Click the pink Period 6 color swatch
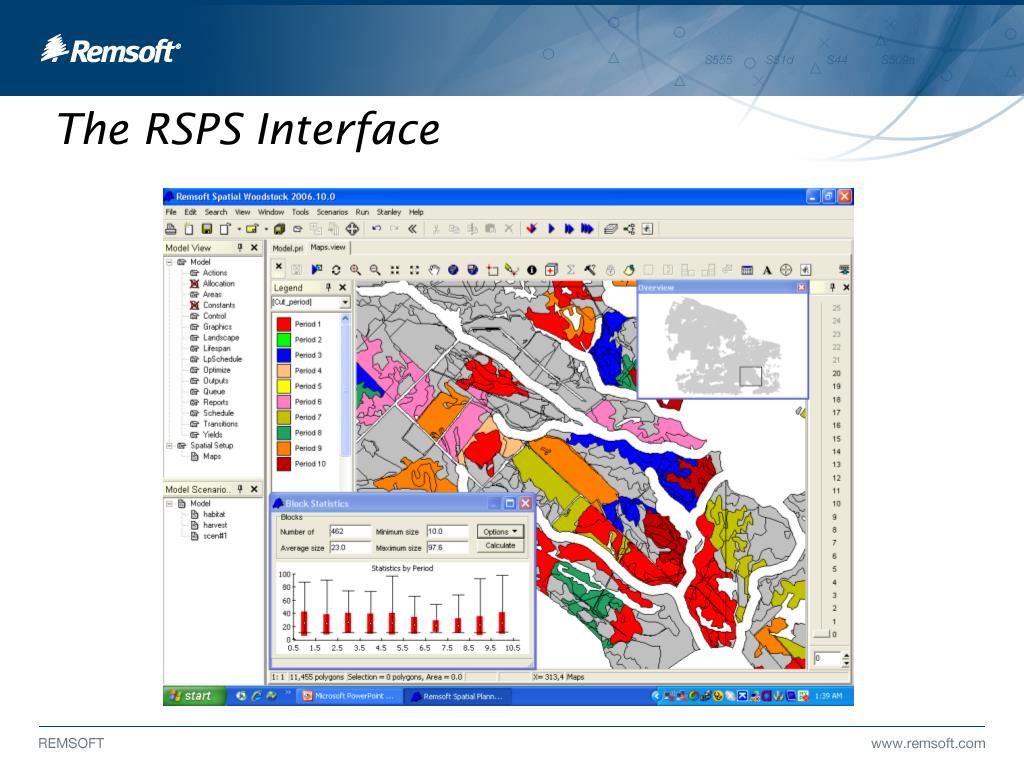Screen dimensions: 1024x768 (x=283, y=402)
